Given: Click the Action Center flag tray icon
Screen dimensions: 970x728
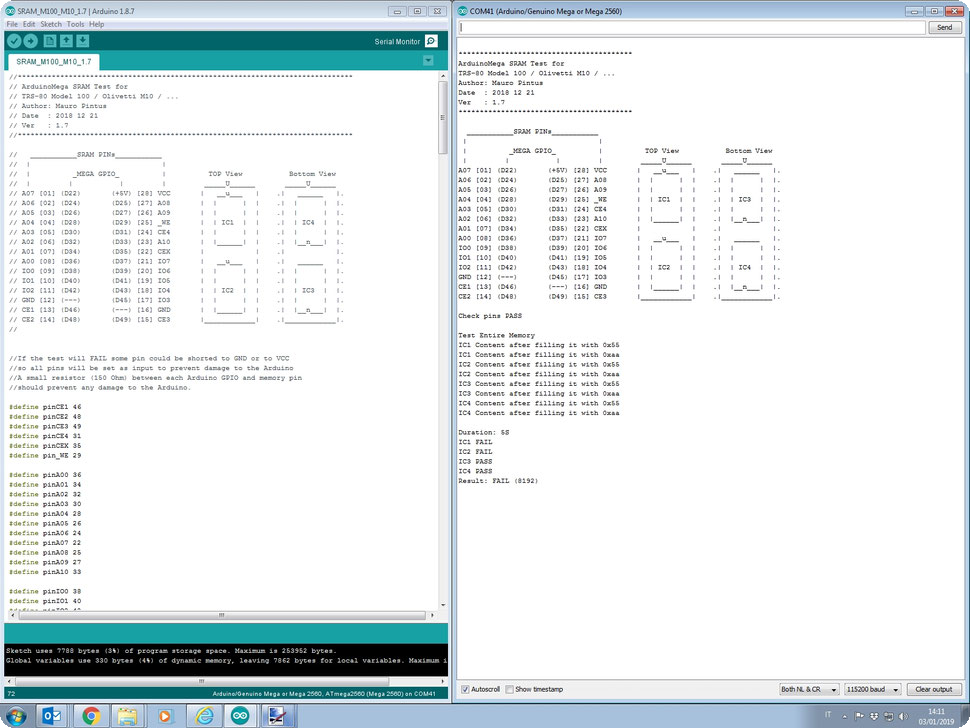Looking at the screenshot, I should click(x=859, y=716).
